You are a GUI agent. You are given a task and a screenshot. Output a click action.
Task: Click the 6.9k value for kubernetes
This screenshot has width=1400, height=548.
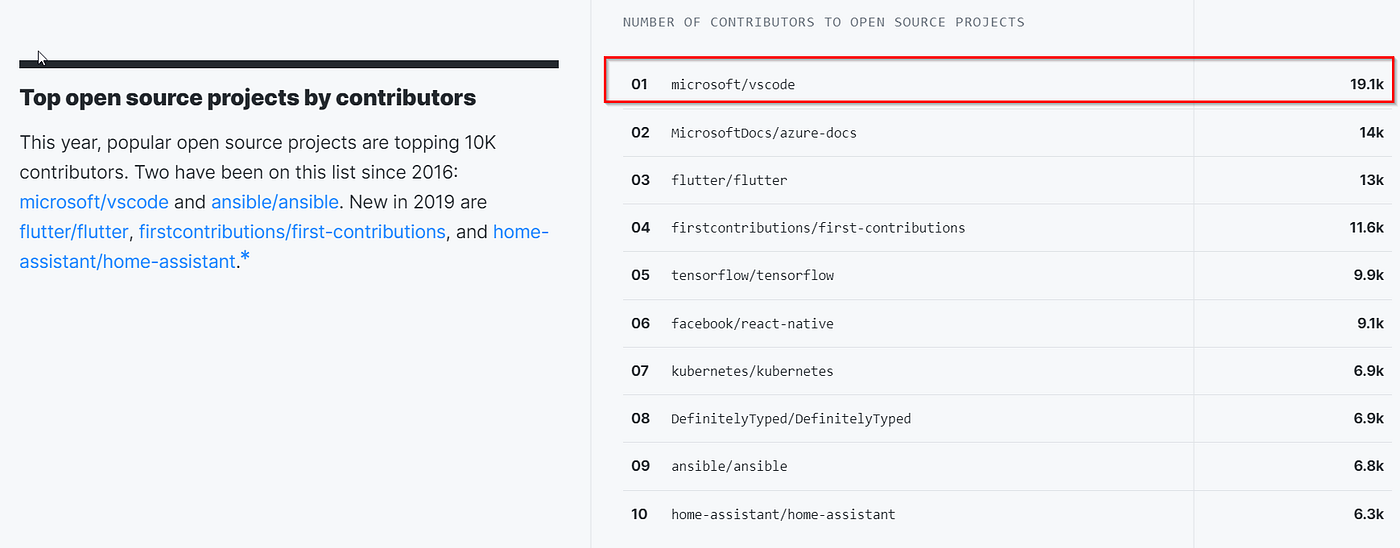1369,371
